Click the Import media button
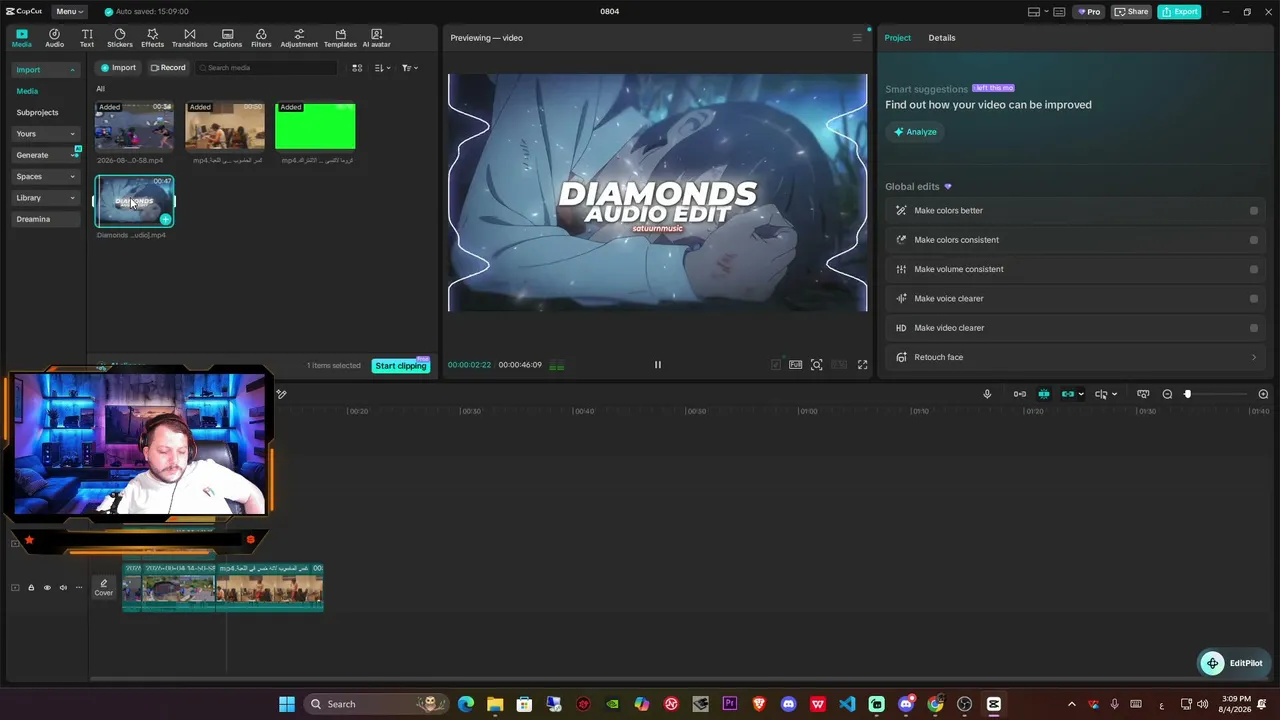 [118, 68]
